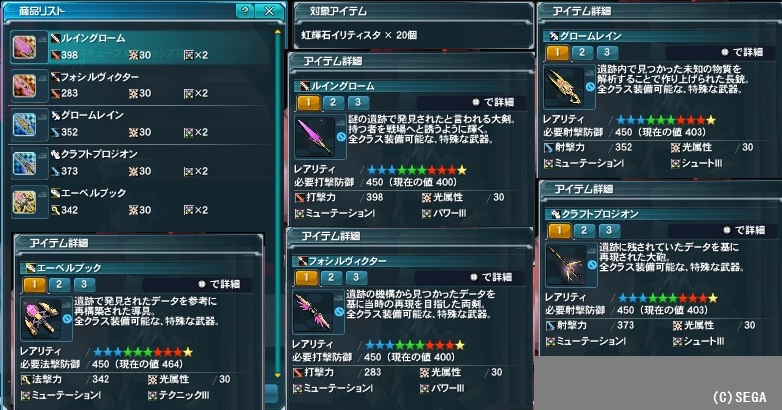
Task: Select tab 2 in グロームレイン details
Action: [x=582, y=52]
